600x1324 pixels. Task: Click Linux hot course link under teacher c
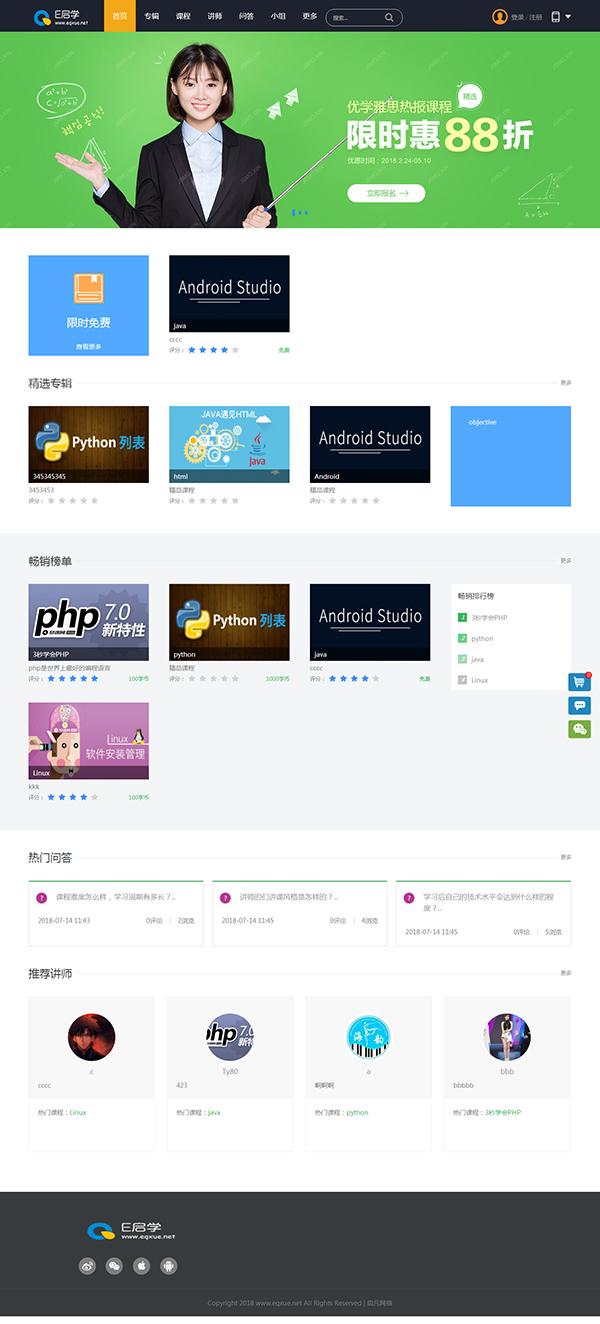(x=78, y=1112)
